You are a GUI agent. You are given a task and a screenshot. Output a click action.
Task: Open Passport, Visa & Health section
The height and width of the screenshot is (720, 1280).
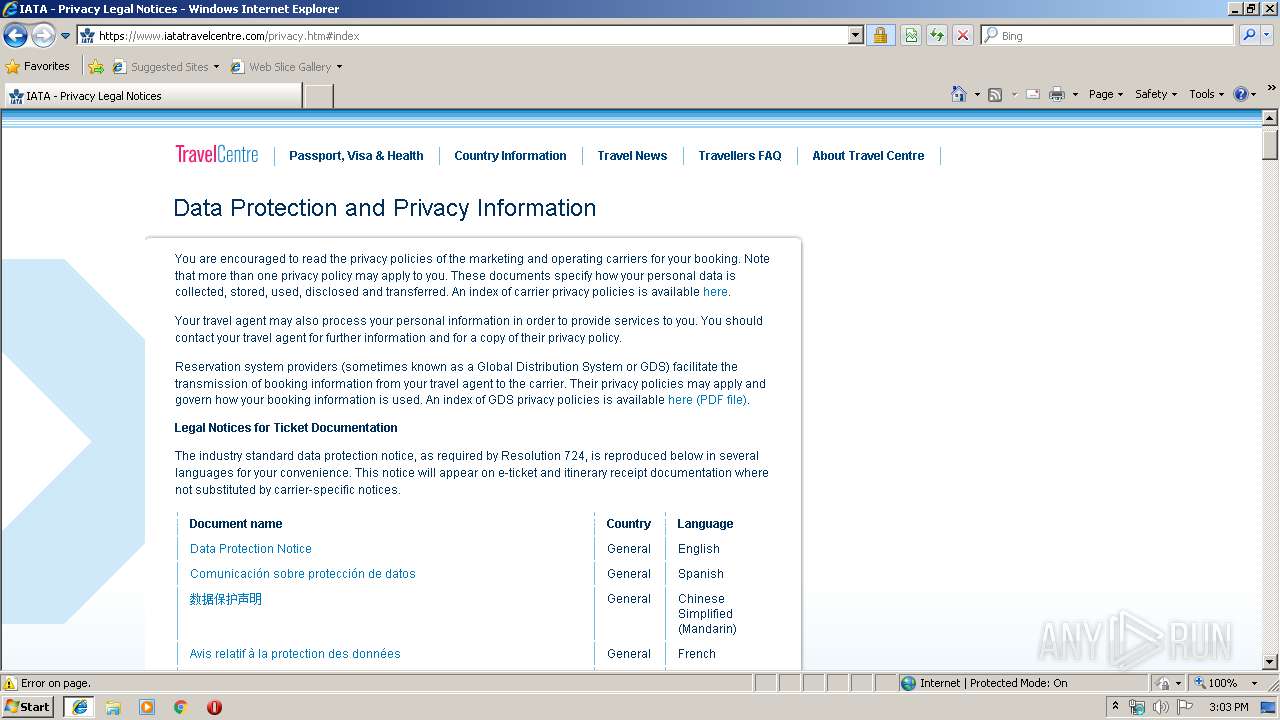356,156
